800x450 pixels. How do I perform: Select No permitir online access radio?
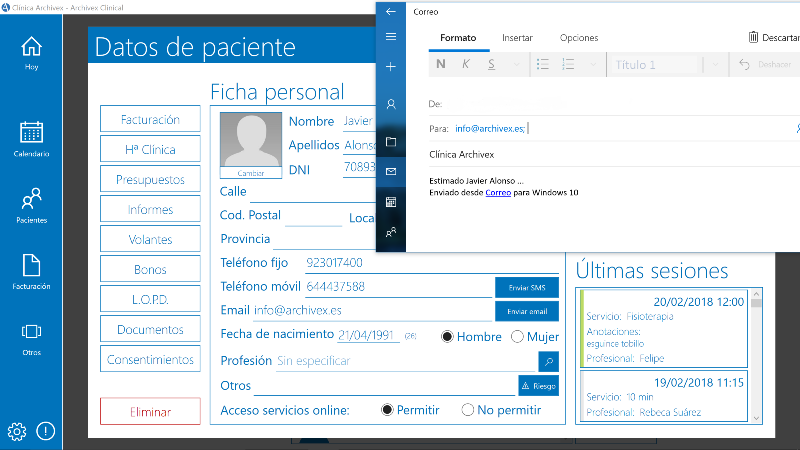click(x=467, y=410)
